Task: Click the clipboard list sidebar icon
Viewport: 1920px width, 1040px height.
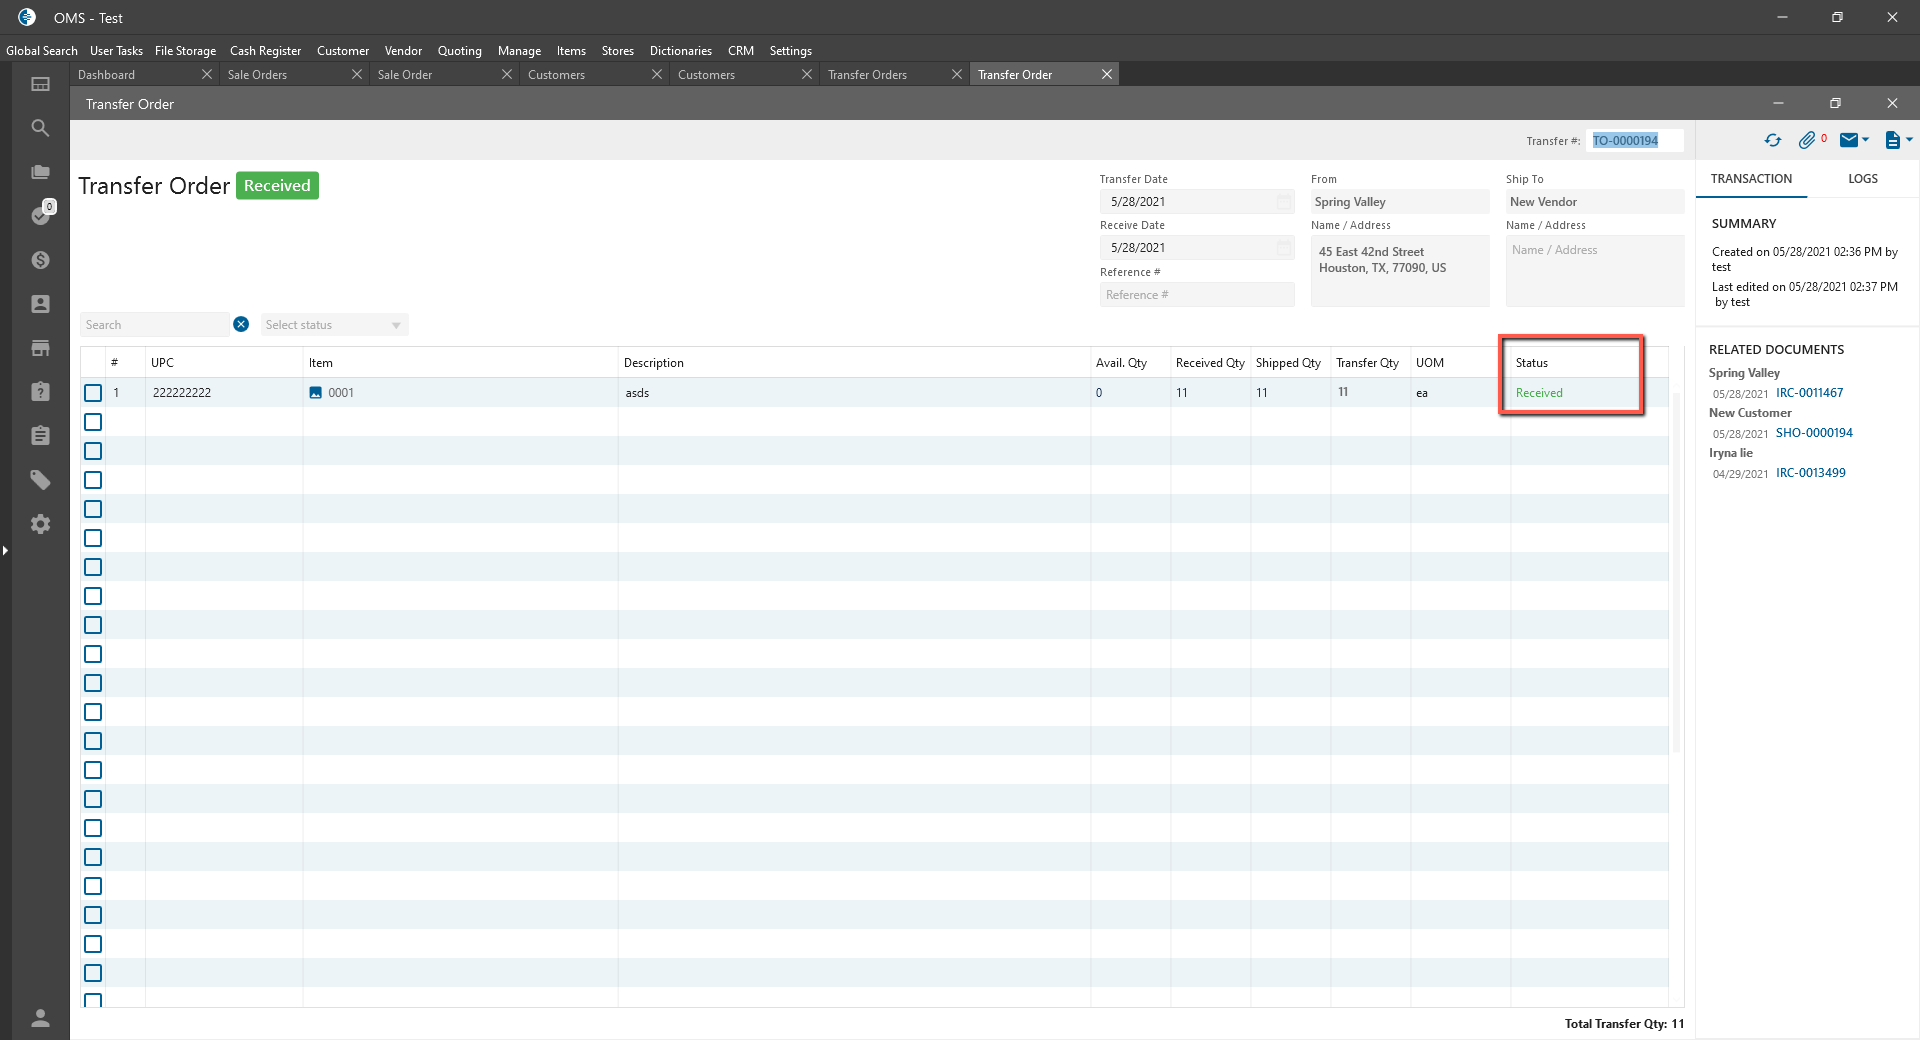Action: tap(40, 435)
